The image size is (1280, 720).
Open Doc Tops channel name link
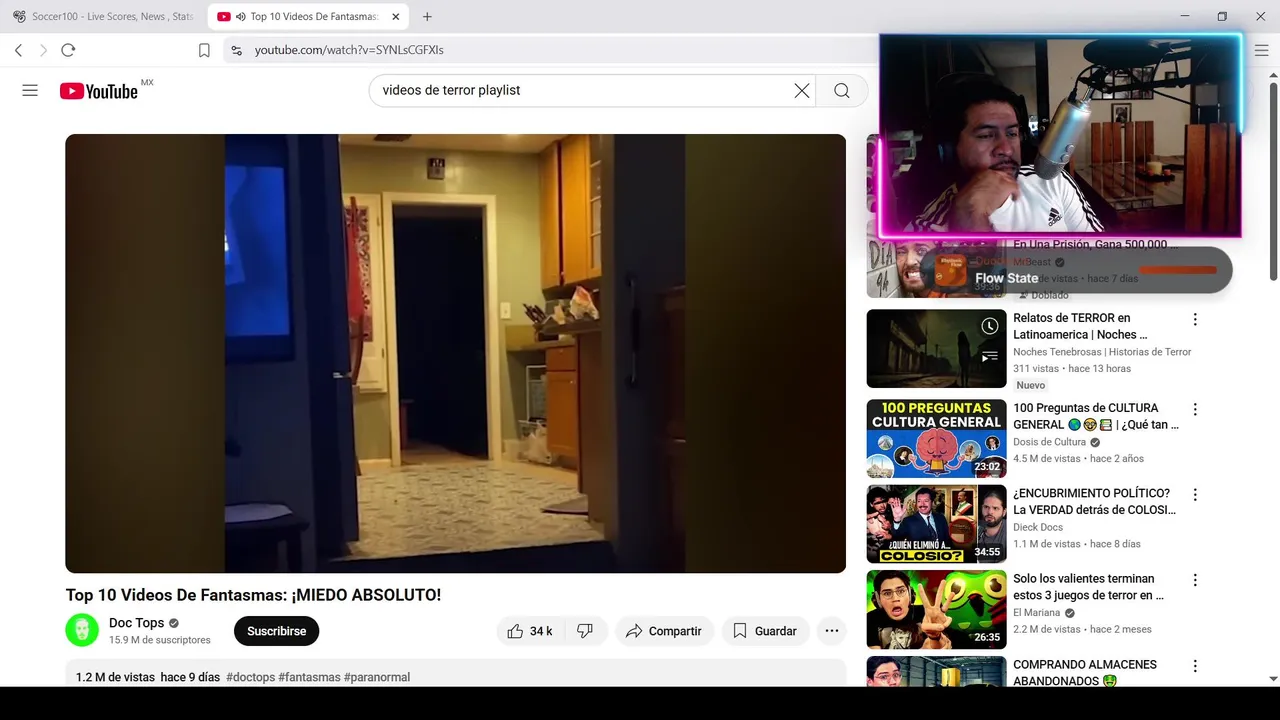tap(136, 623)
